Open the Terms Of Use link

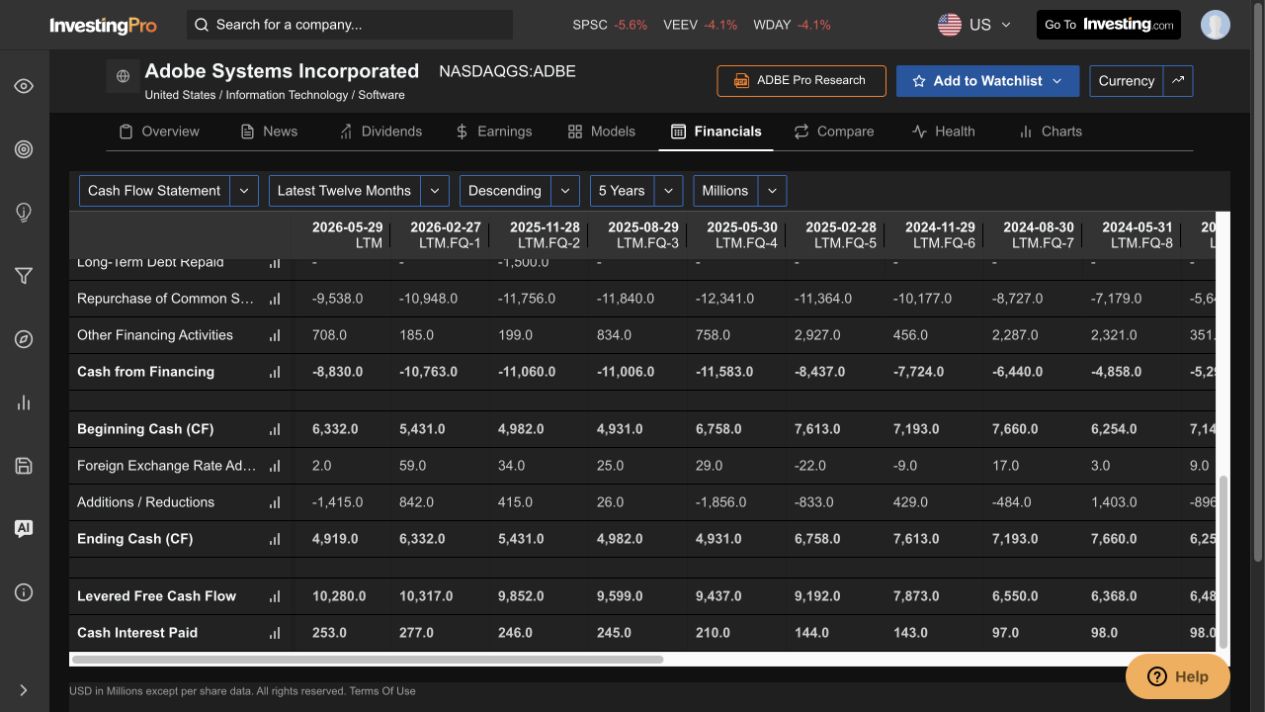[382, 691]
